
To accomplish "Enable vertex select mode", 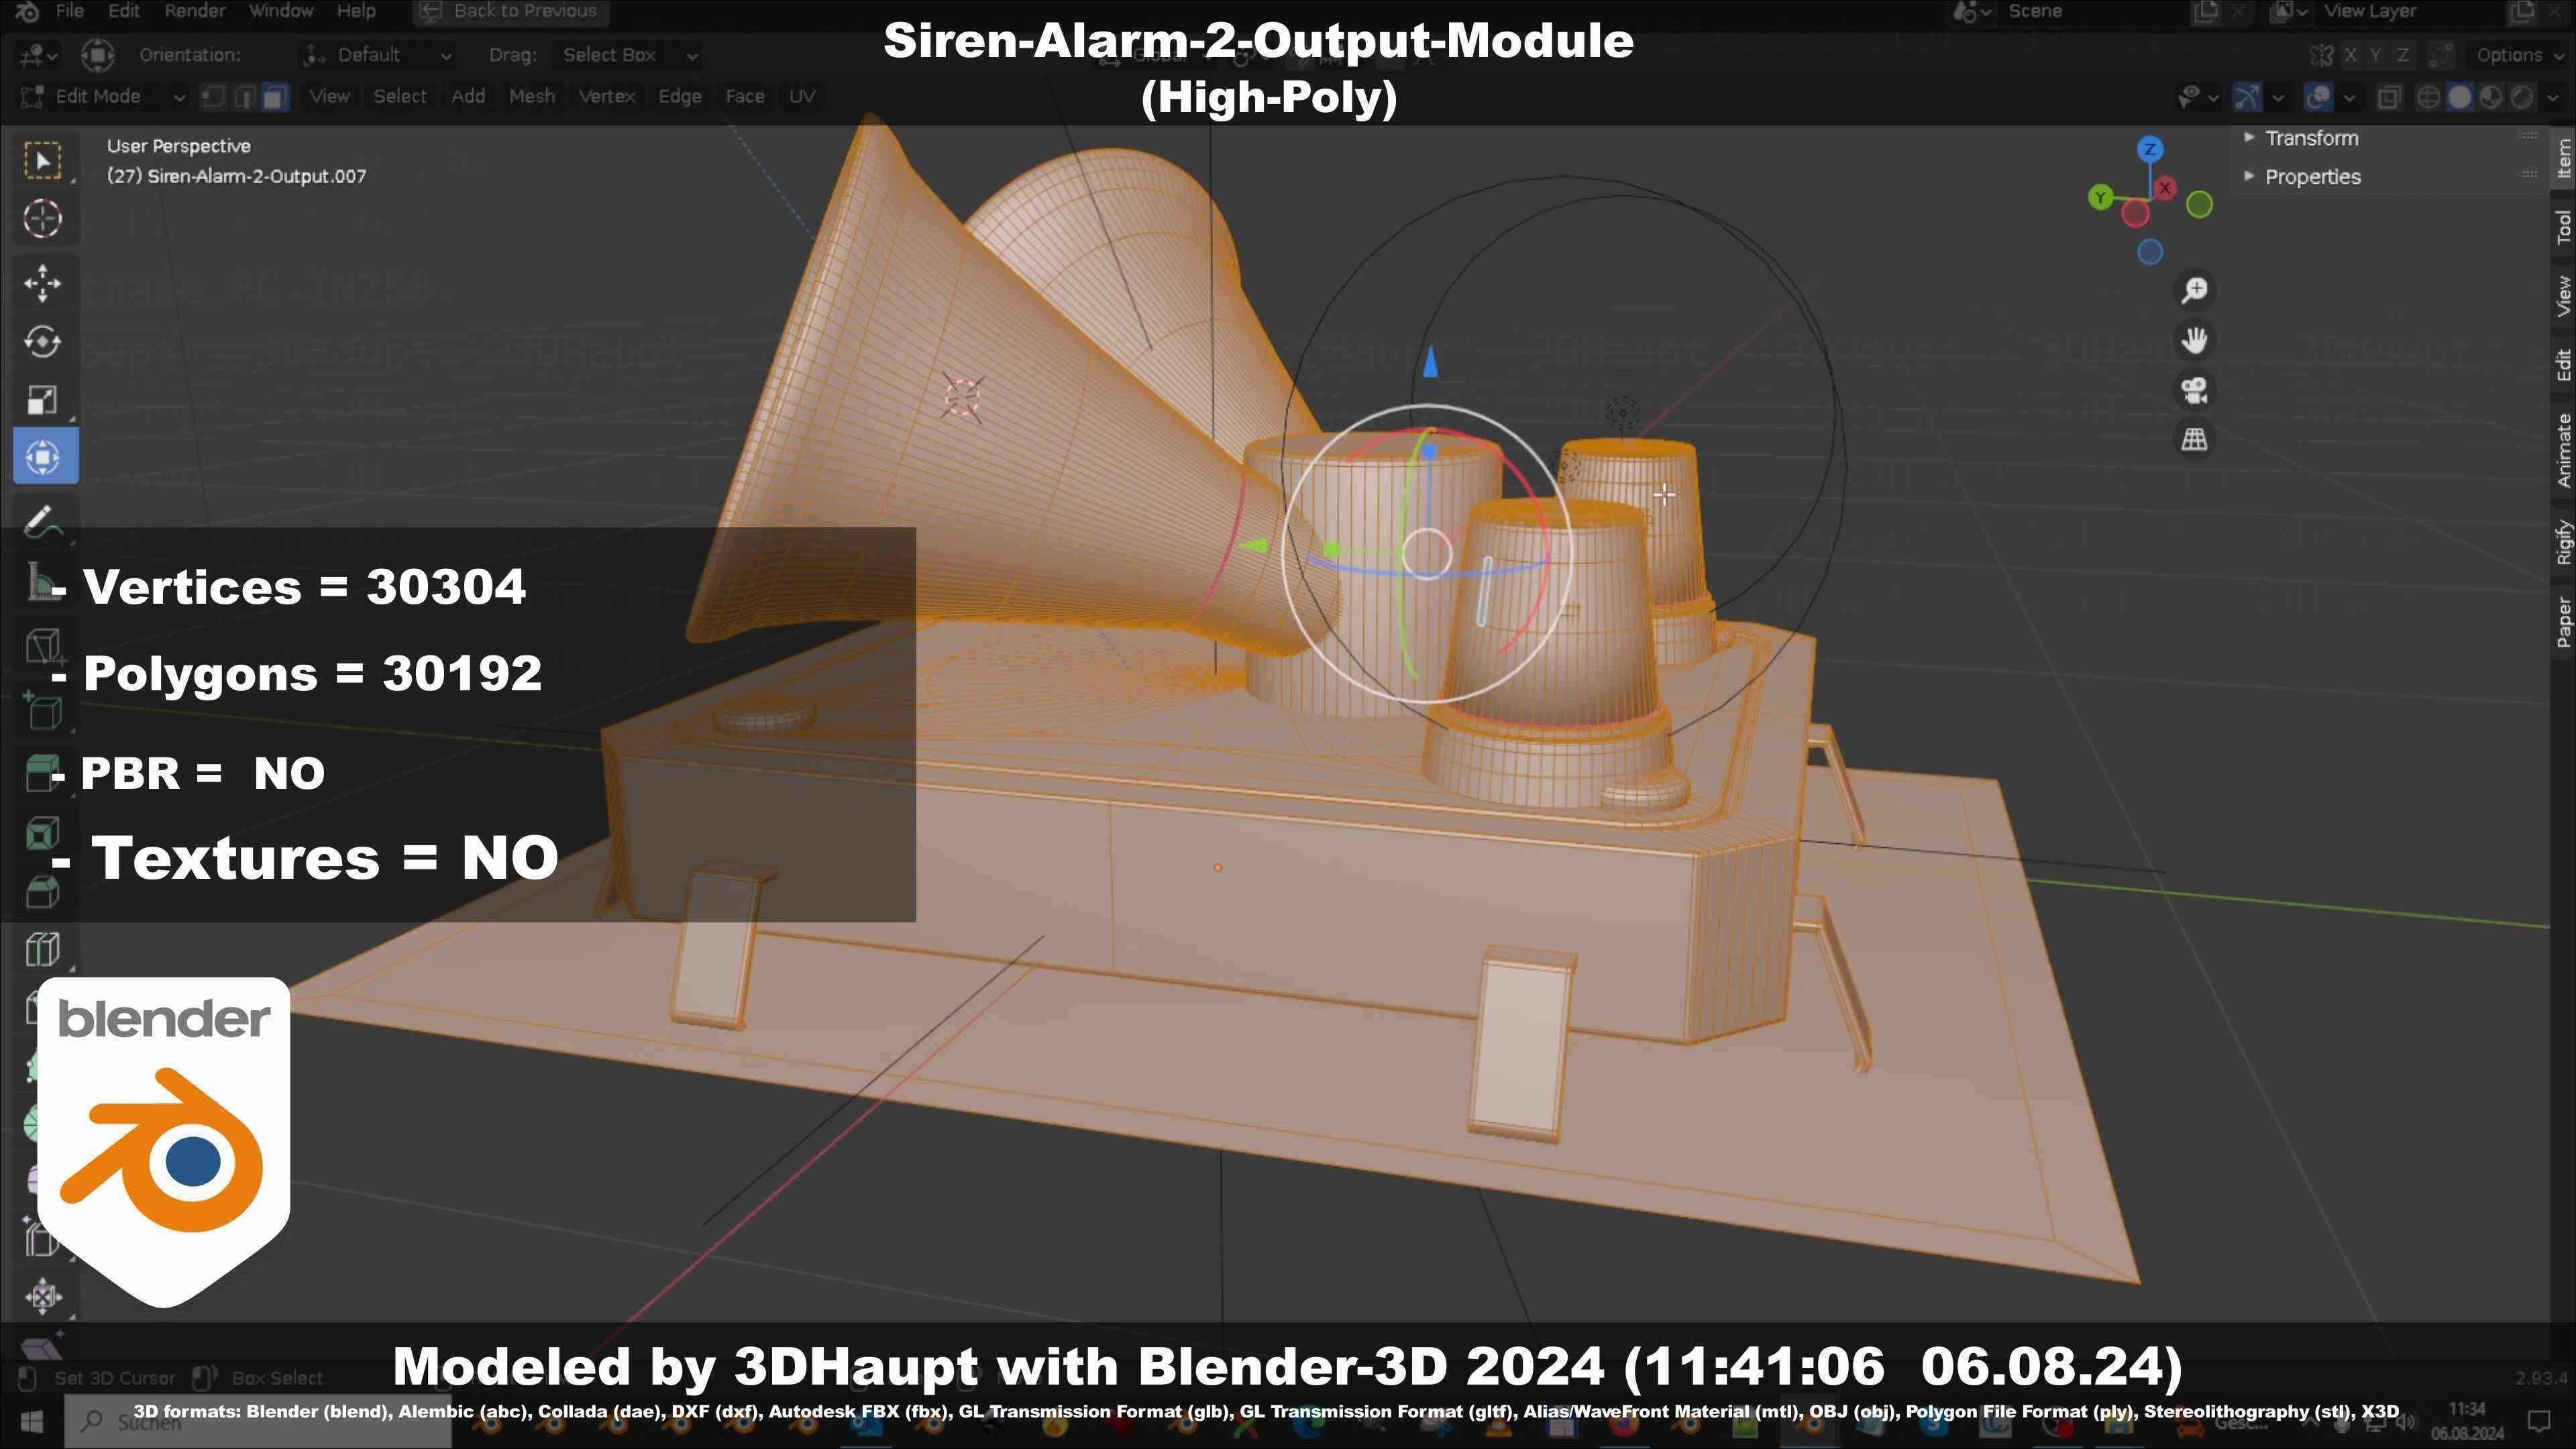I will tap(213, 96).
